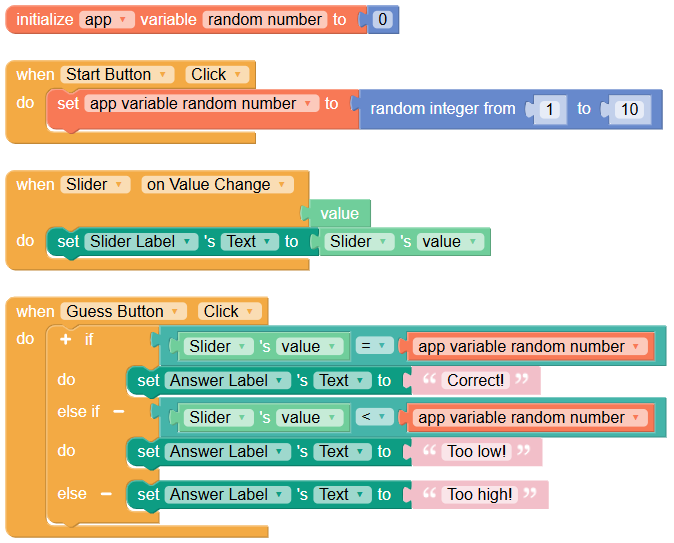Open the on Value Change event dropdown
Viewport: 674px width, 543px height.
point(218,184)
